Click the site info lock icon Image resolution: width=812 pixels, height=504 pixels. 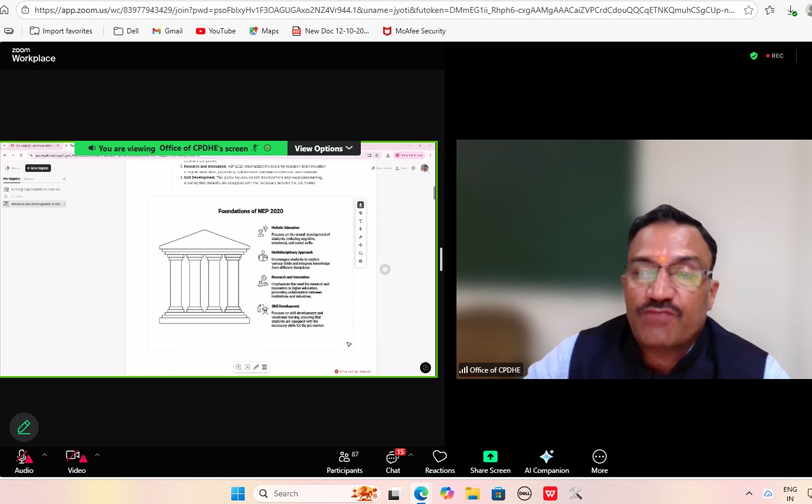coord(25,10)
